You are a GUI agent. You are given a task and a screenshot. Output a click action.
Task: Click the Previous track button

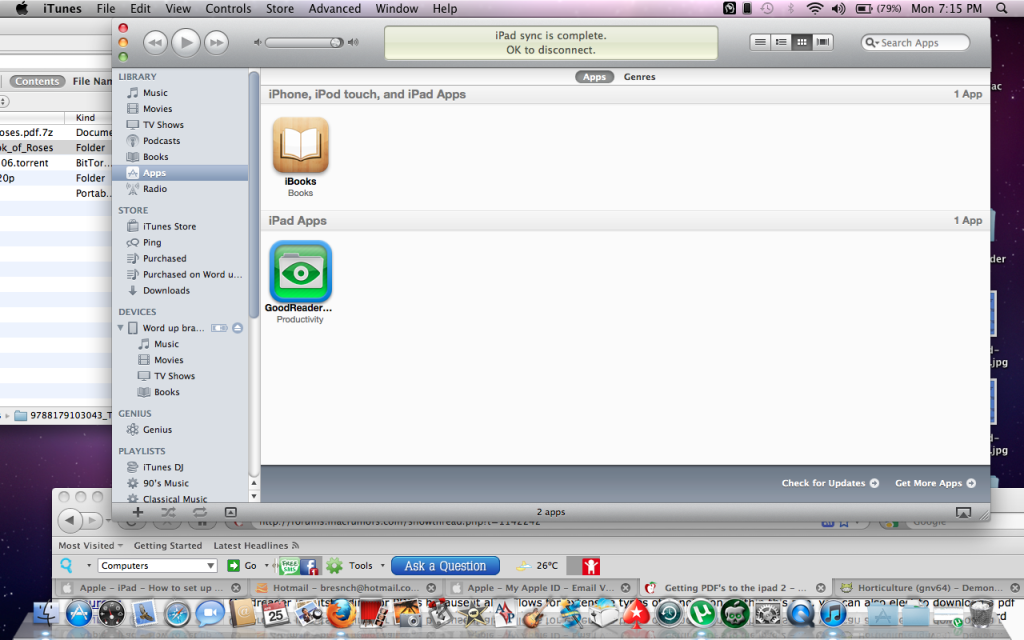(x=155, y=42)
